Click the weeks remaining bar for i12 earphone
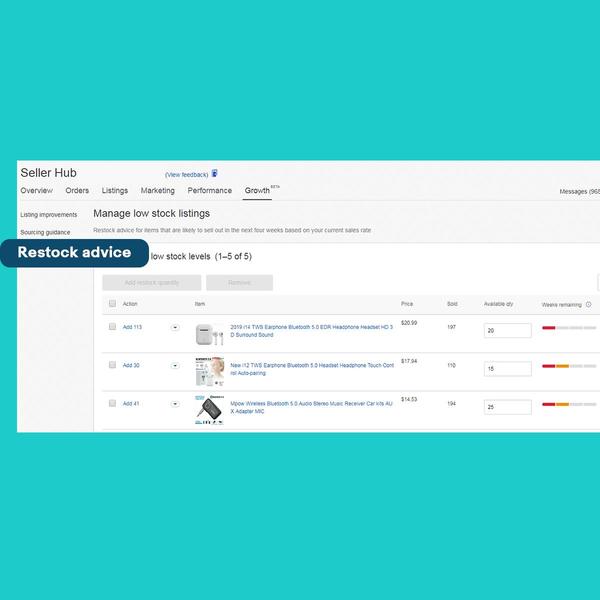 (569, 366)
